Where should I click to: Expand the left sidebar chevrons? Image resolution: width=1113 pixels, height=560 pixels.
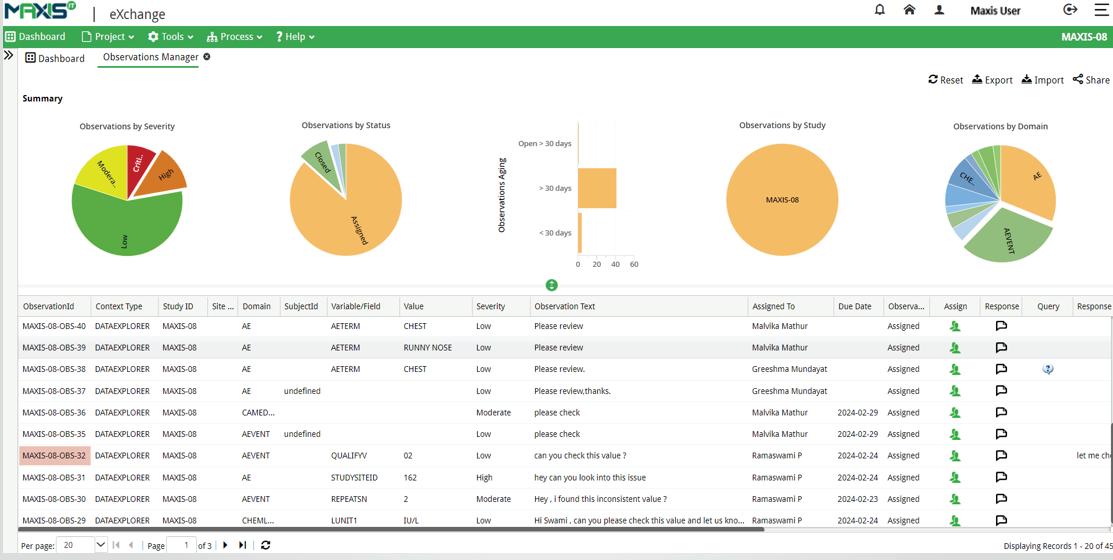9,55
